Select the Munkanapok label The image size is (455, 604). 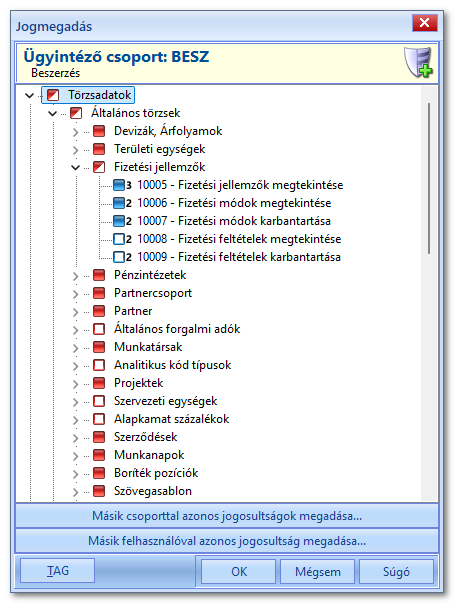149,455
